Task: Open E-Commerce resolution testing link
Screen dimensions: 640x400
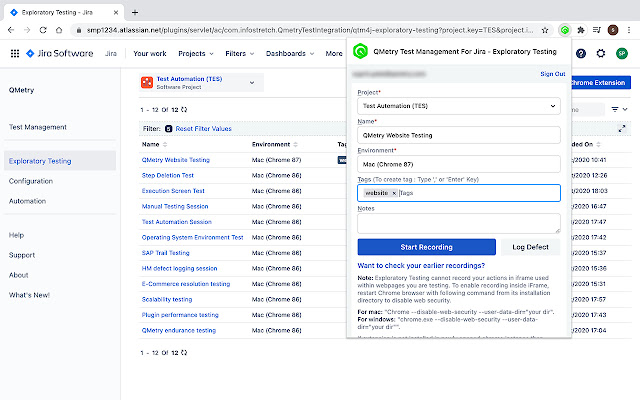Action: (186, 284)
